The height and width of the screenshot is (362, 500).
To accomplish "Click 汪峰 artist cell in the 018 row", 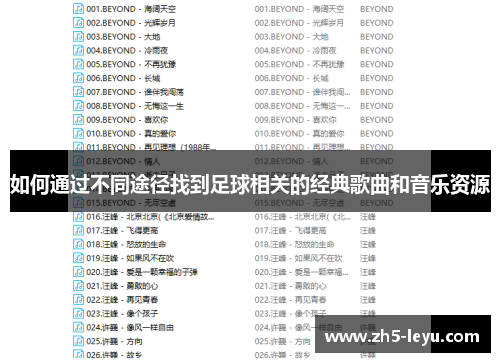I will pos(368,245).
